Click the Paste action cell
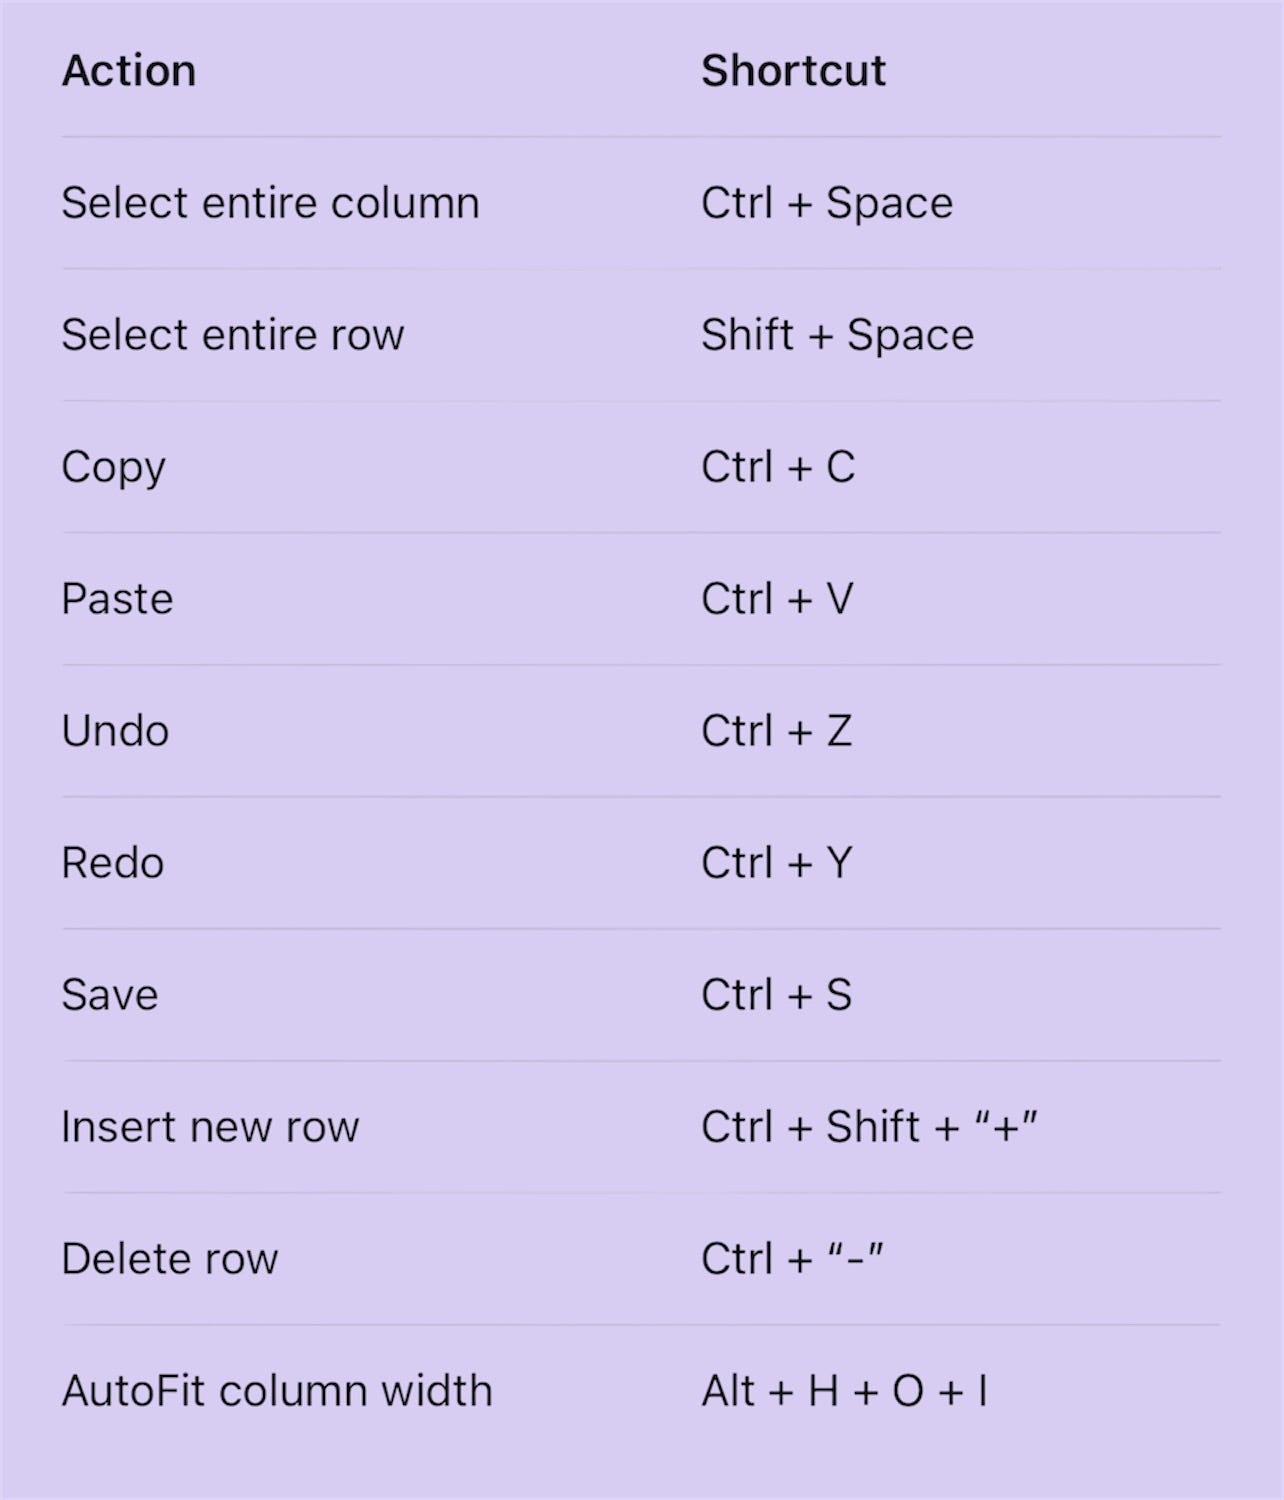 tap(118, 599)
